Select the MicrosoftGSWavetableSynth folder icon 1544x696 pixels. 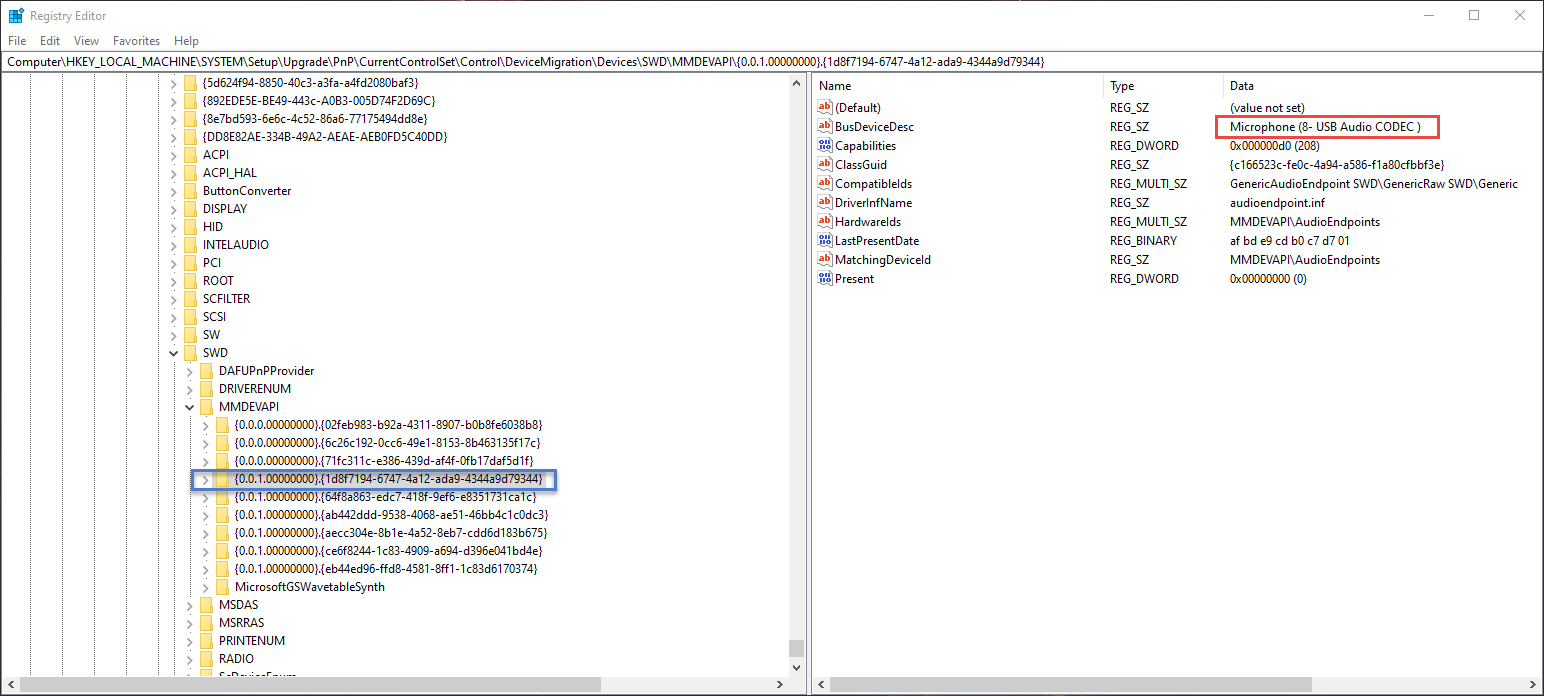(x=222, y=587)
